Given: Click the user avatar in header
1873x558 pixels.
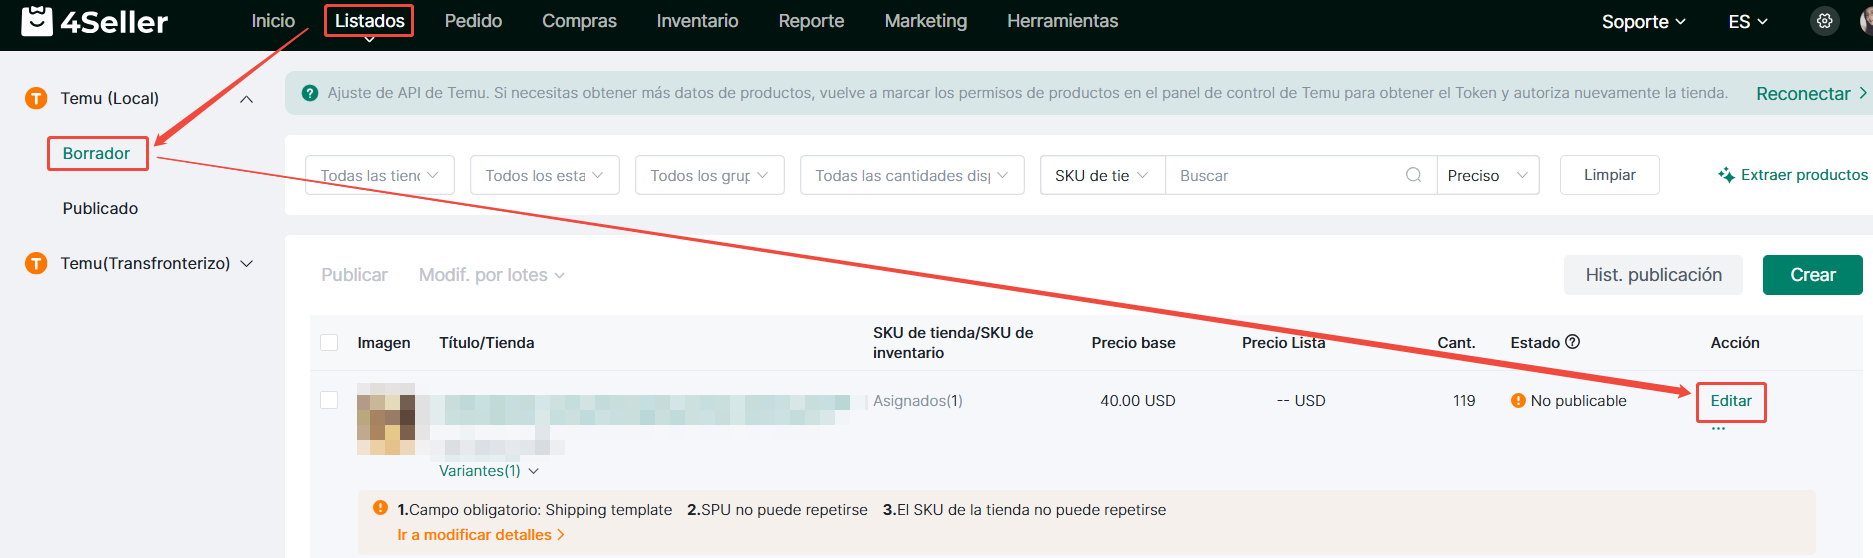Looking at the screenshot, I should pyautogui.click(x=1866, y=21).
